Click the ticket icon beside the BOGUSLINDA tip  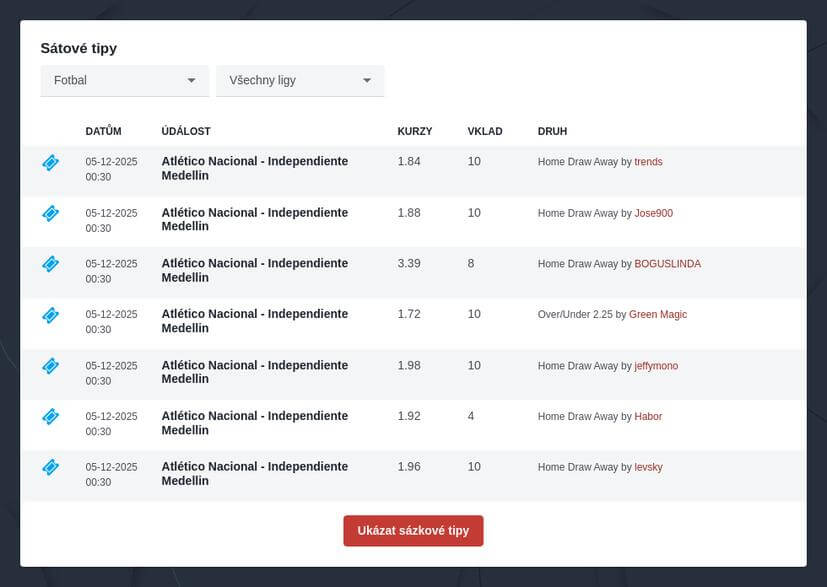[50, 264]
